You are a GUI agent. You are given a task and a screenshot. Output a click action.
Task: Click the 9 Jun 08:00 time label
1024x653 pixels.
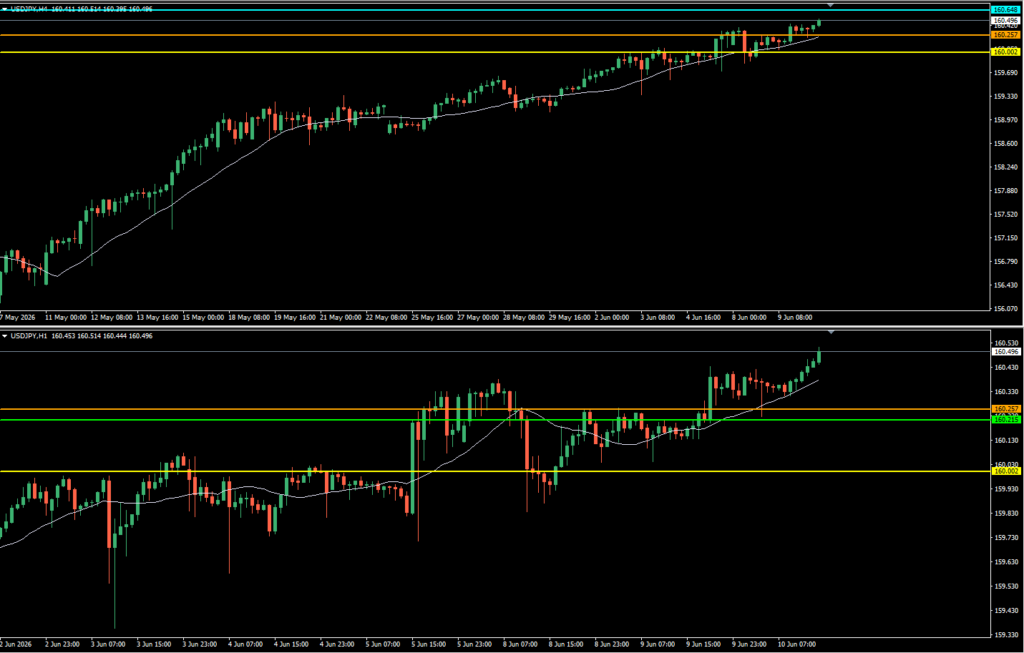tap(795, 317)
